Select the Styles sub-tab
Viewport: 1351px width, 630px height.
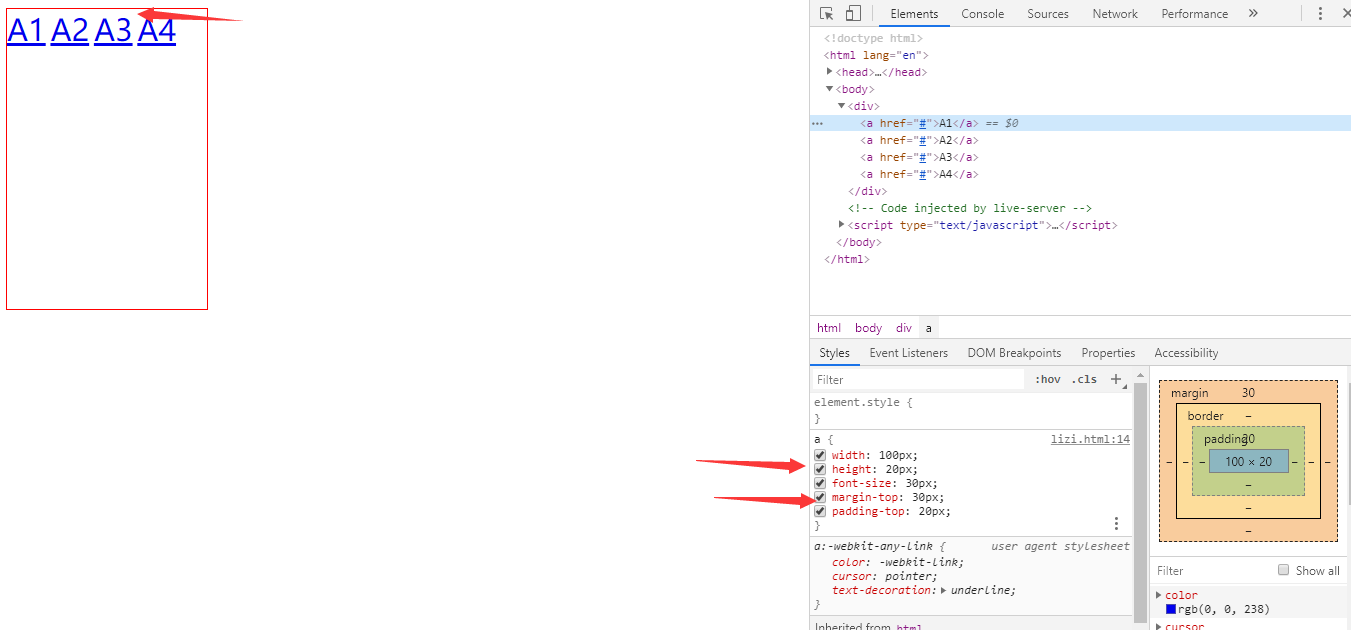(834, 353)
